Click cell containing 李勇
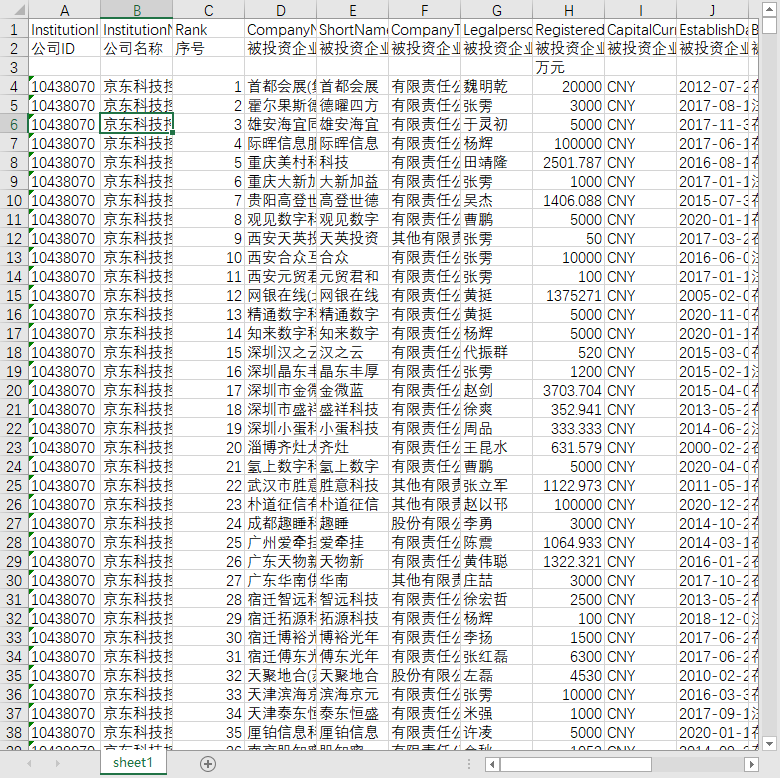 (x=496, y=523)
